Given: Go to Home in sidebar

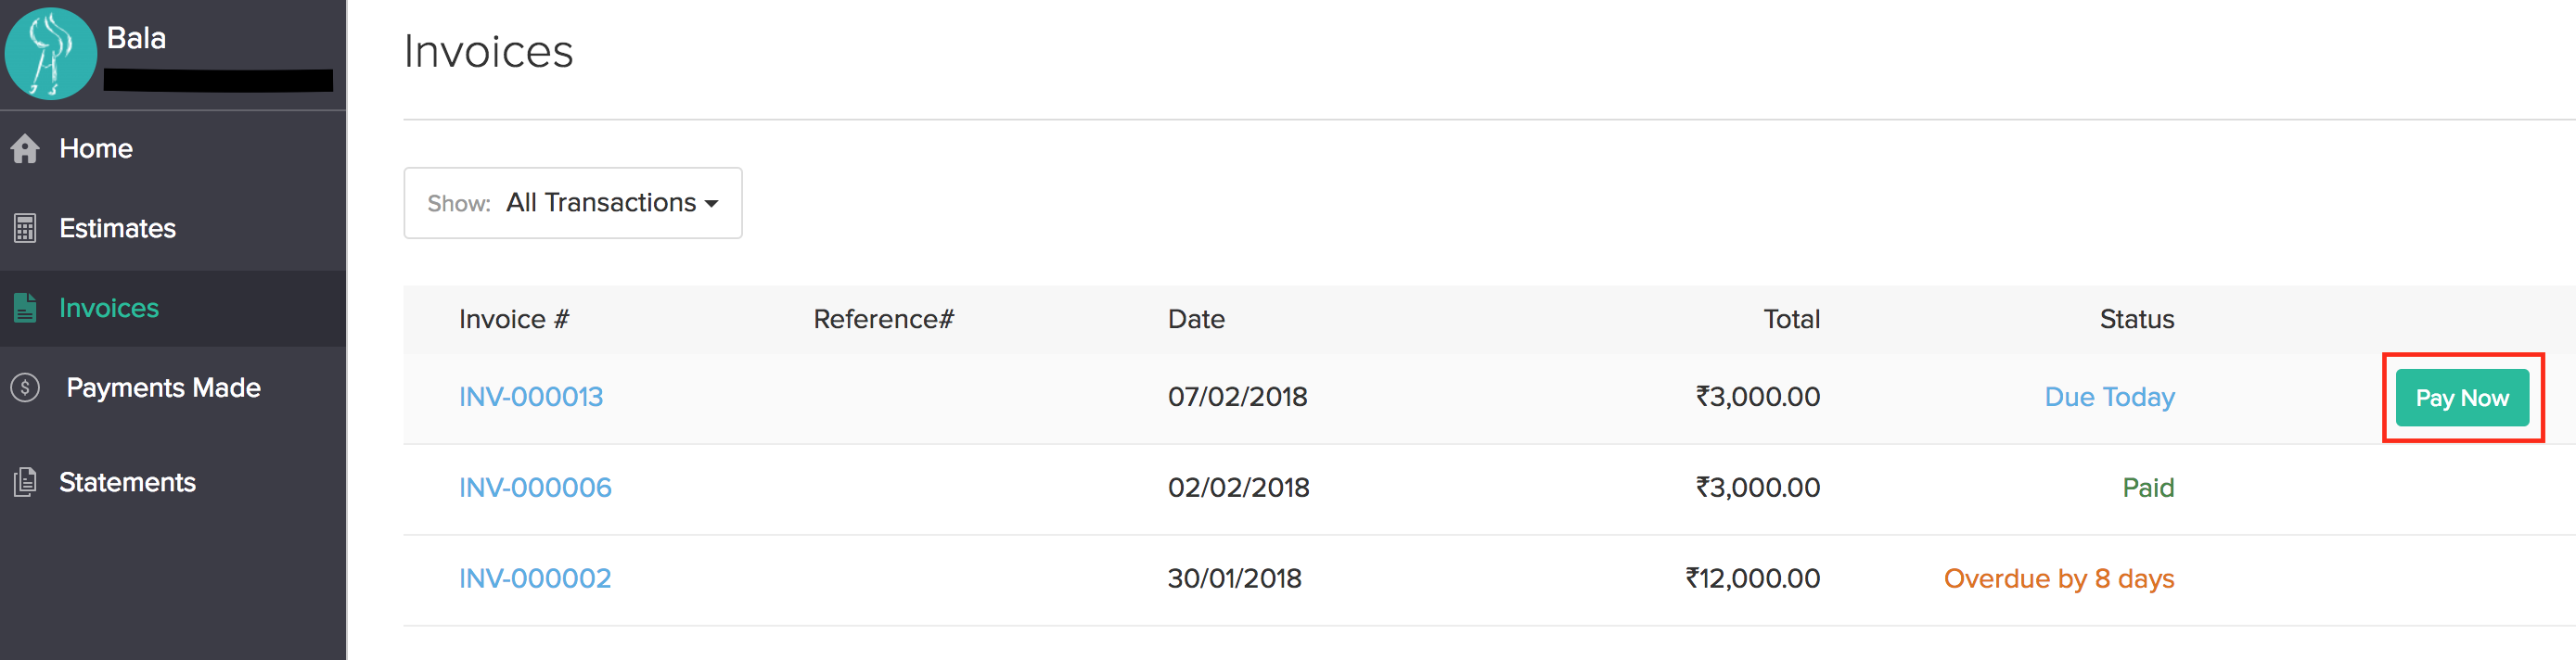Looking at the screenshot, I should pos(96,149).
